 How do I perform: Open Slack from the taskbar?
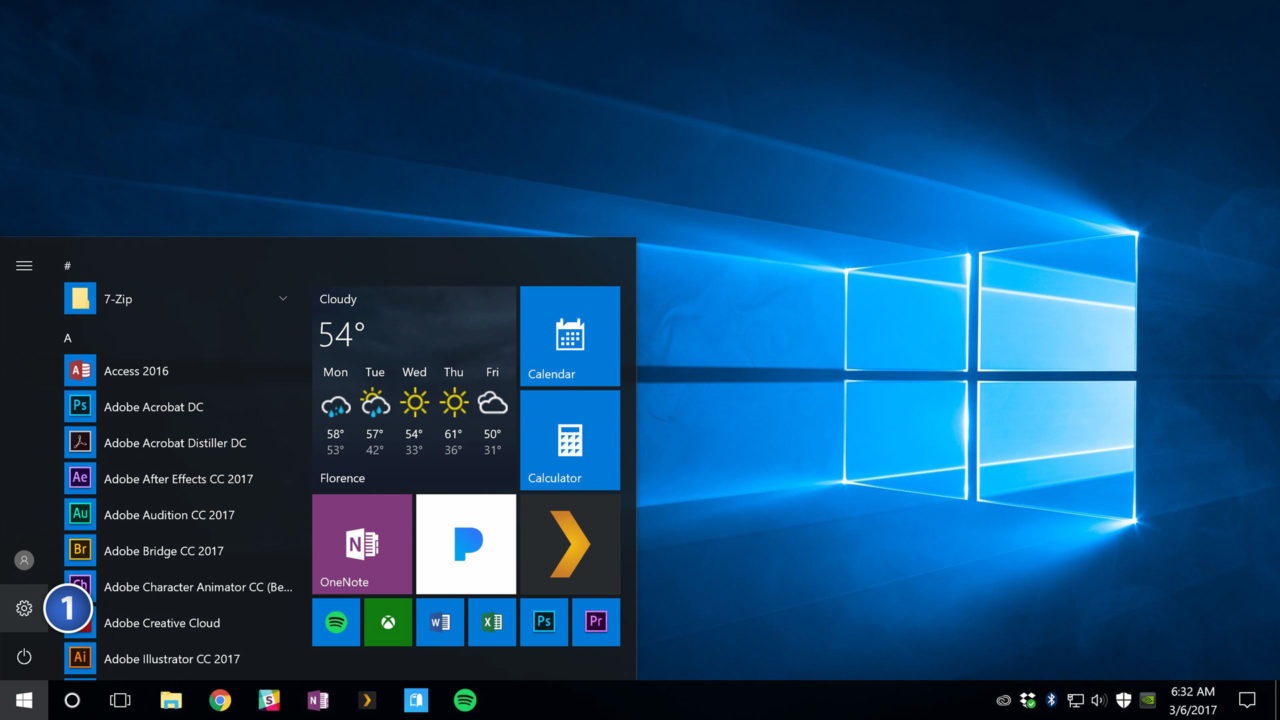pyautogui.click(x=269, y=700)
